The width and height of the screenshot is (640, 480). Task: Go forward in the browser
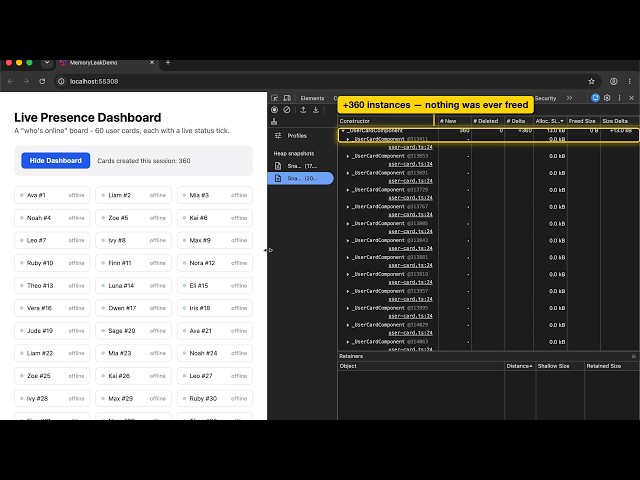click(x=26, y=81)
